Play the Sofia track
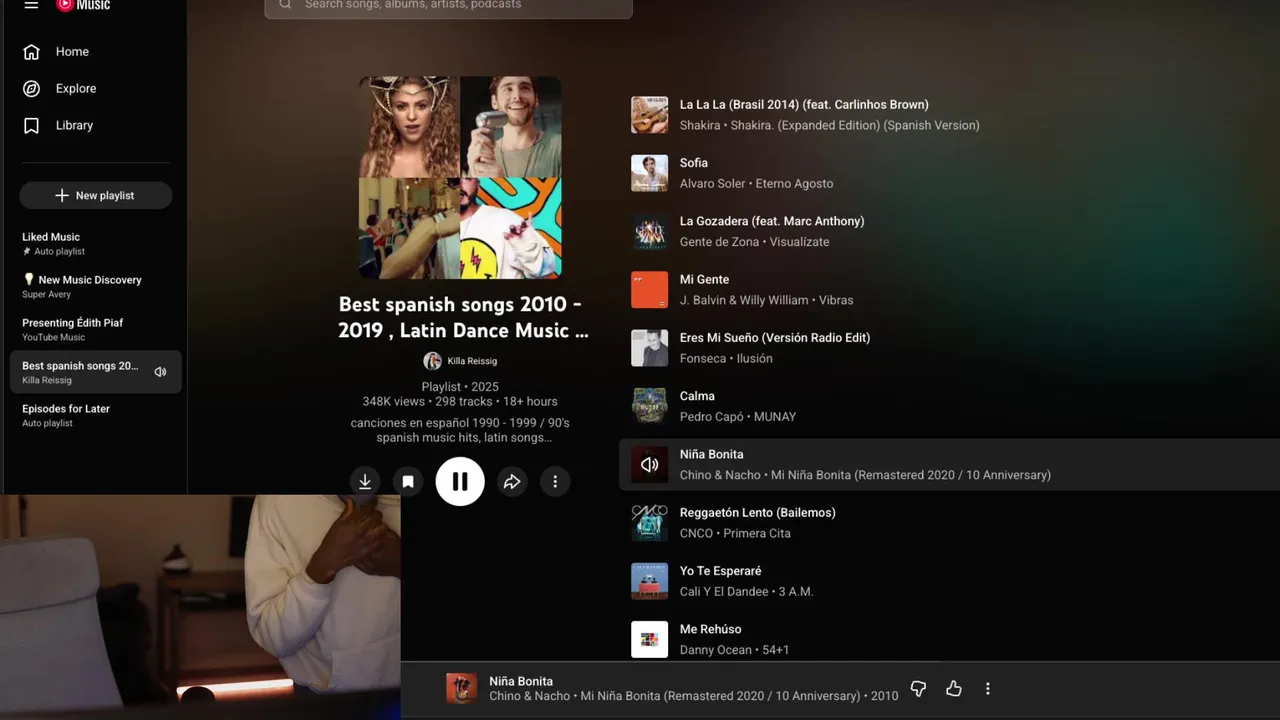 tap(694, 163)
